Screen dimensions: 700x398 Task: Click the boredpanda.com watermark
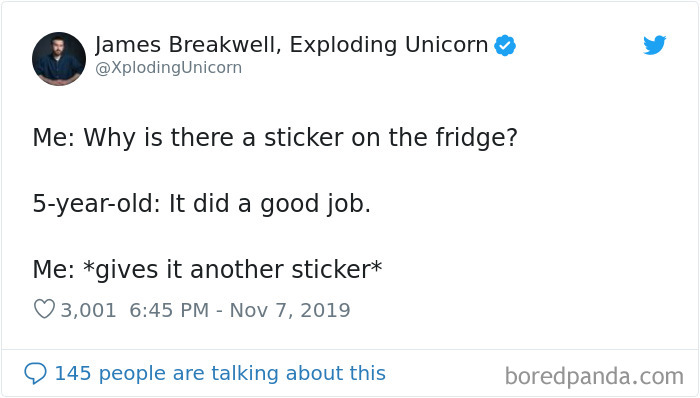tap(594, 376)
